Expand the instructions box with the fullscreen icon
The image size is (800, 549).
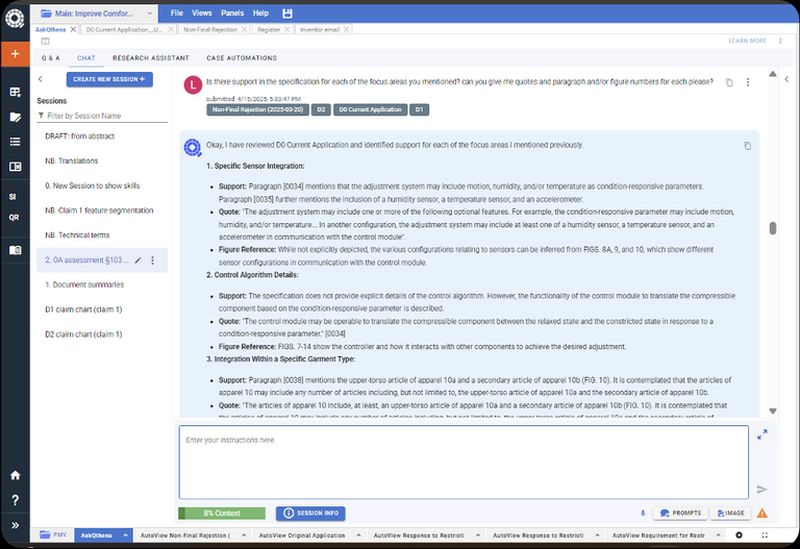tap(762, 435)
